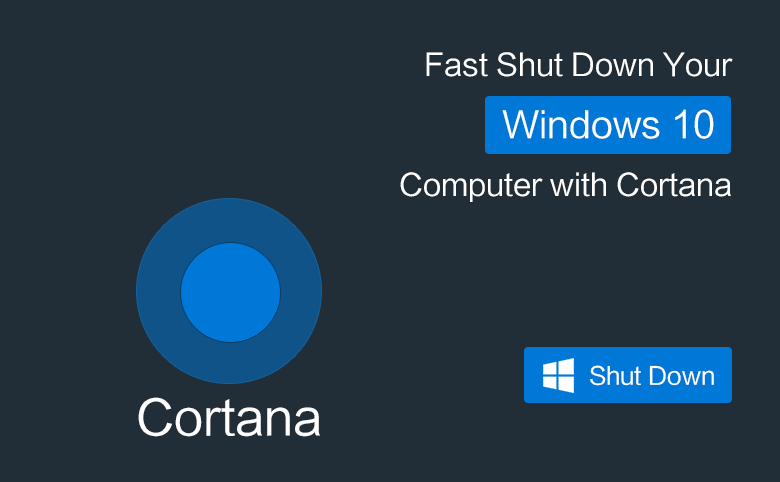Click the word Computer in the subtitle
780x482 pixels.
471,186
